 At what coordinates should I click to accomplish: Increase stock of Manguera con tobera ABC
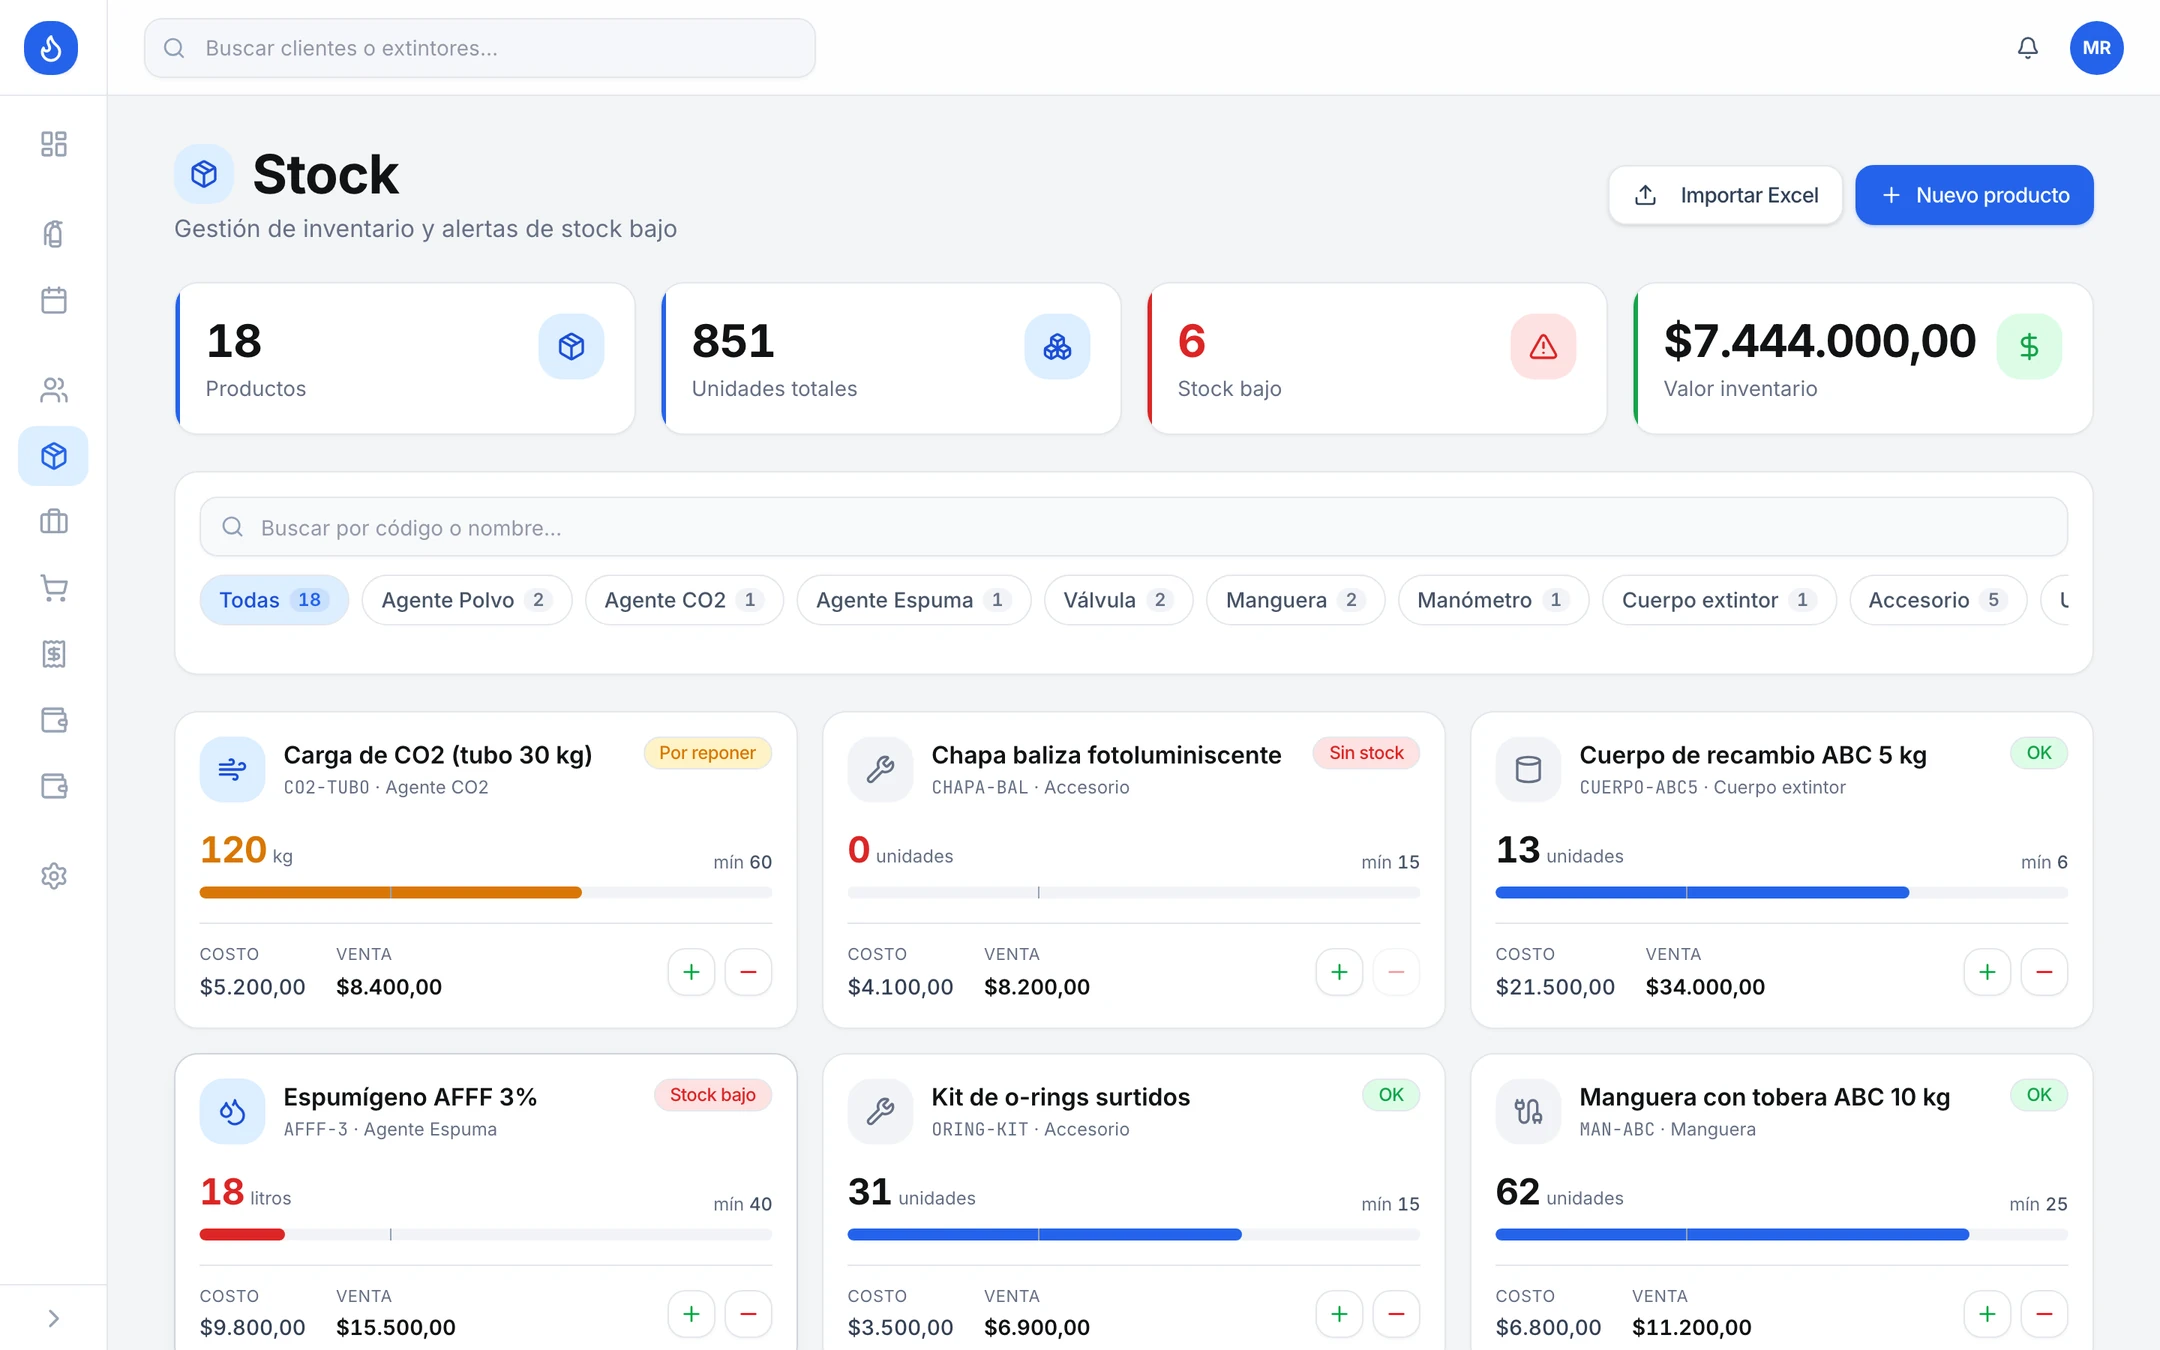(x=1987, y=1314)
